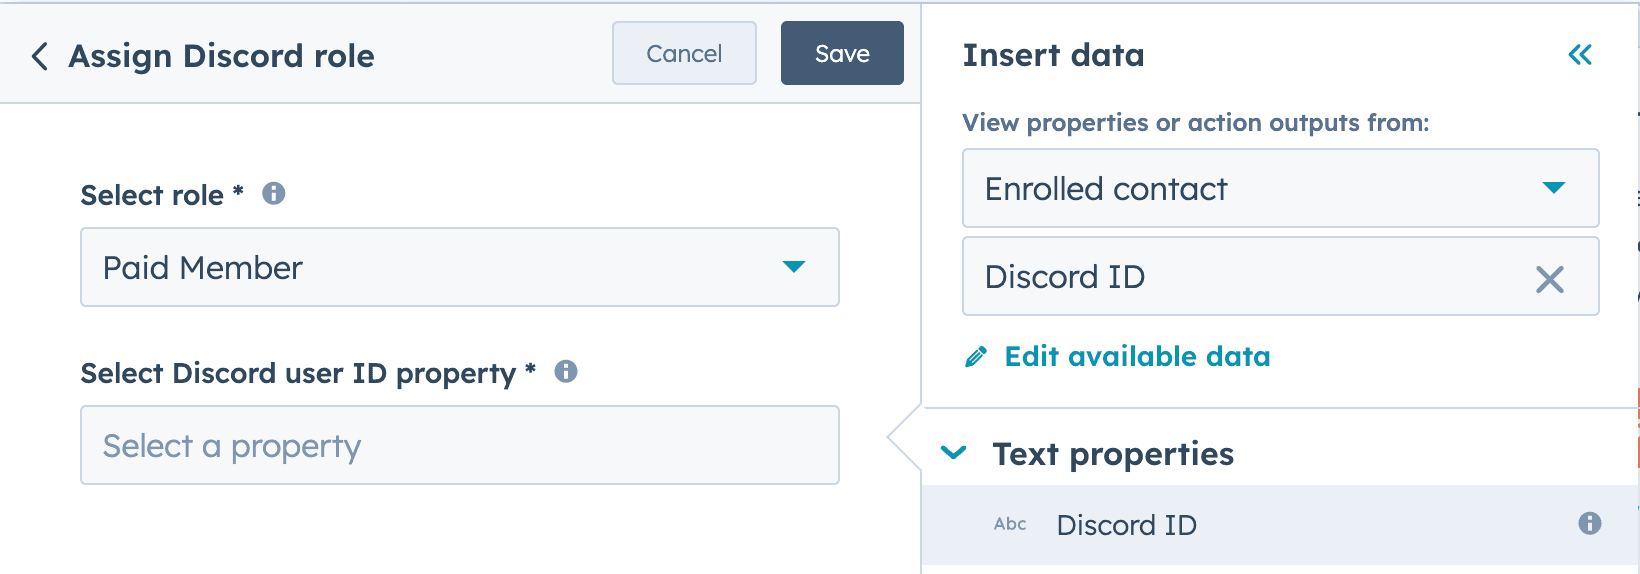Click info icon next to Select role
The height and width of the screenshot is (574, 1640).
coord(273,194)
